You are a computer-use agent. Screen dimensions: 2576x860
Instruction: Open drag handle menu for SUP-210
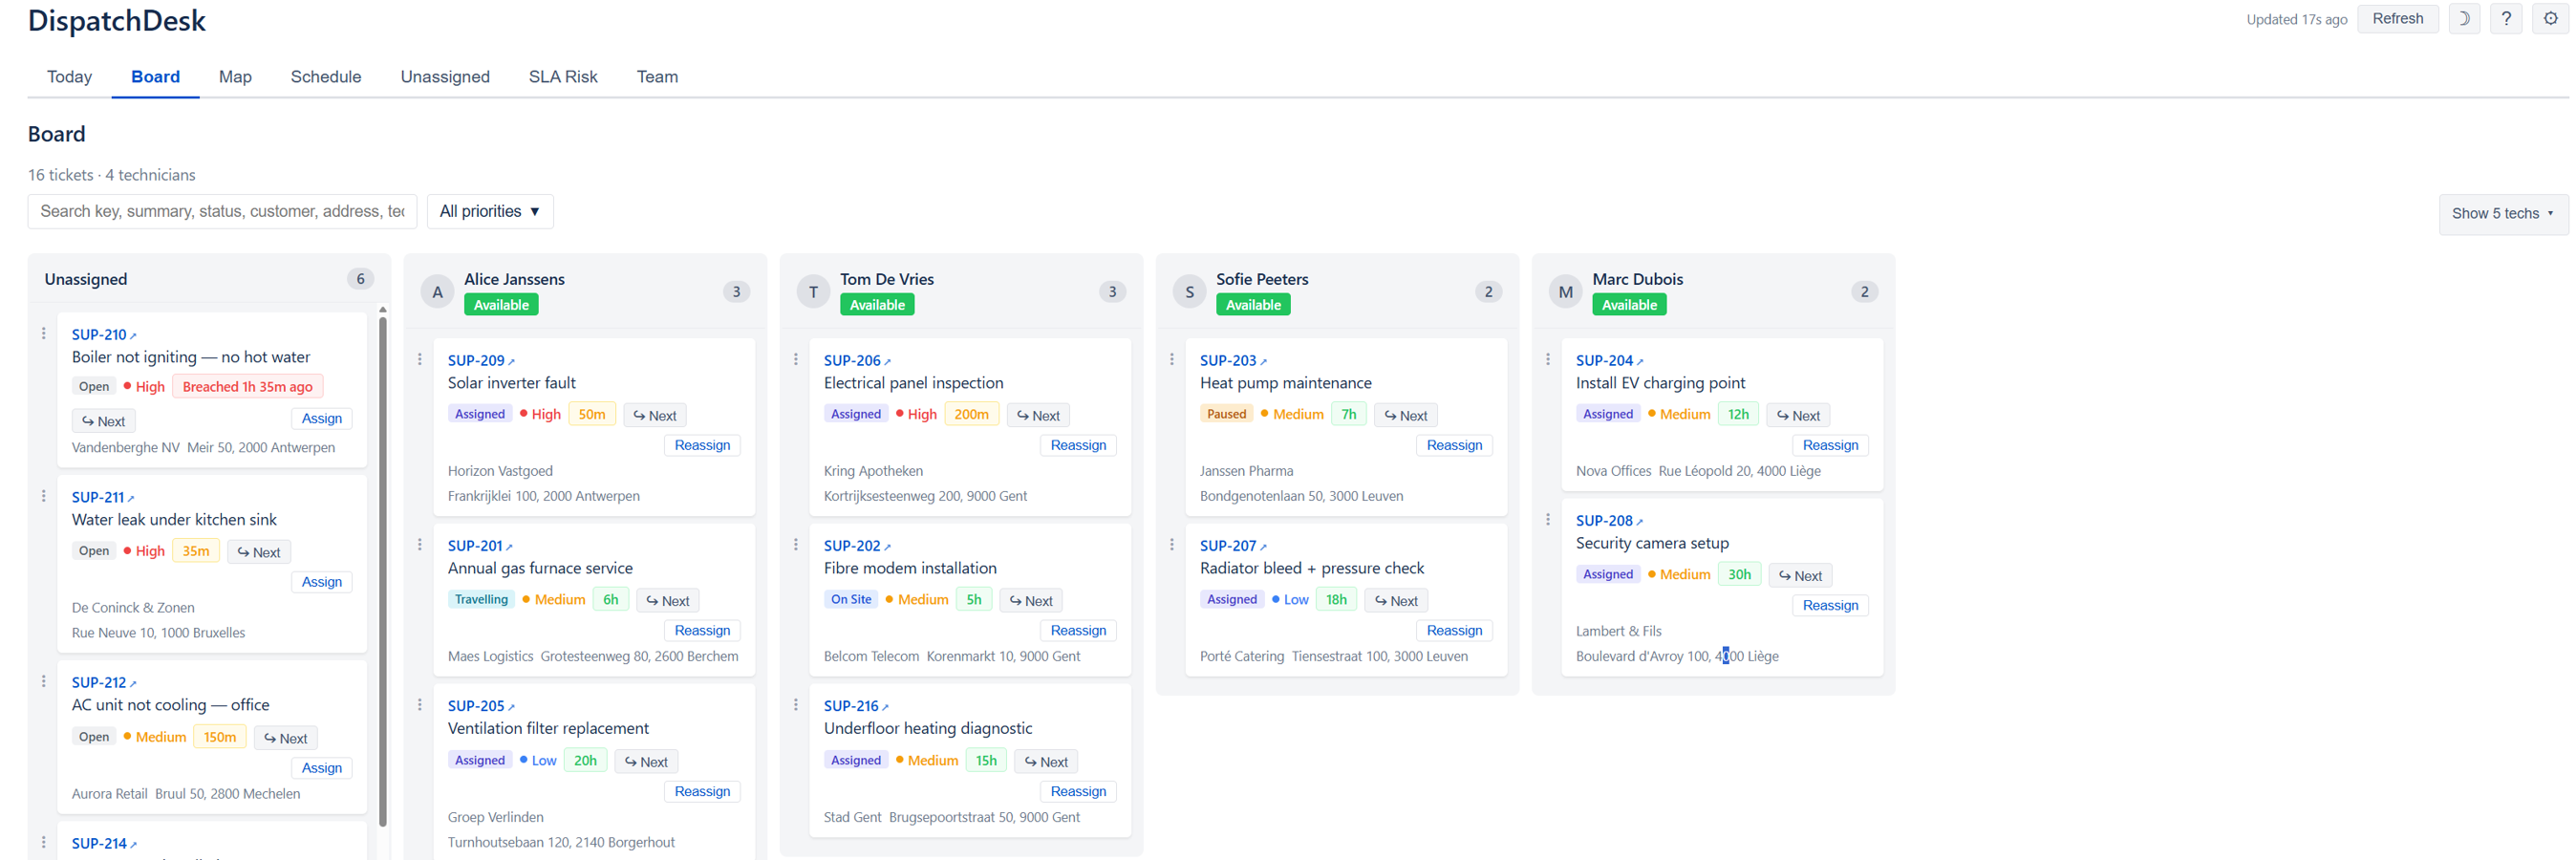coord(44,334)
